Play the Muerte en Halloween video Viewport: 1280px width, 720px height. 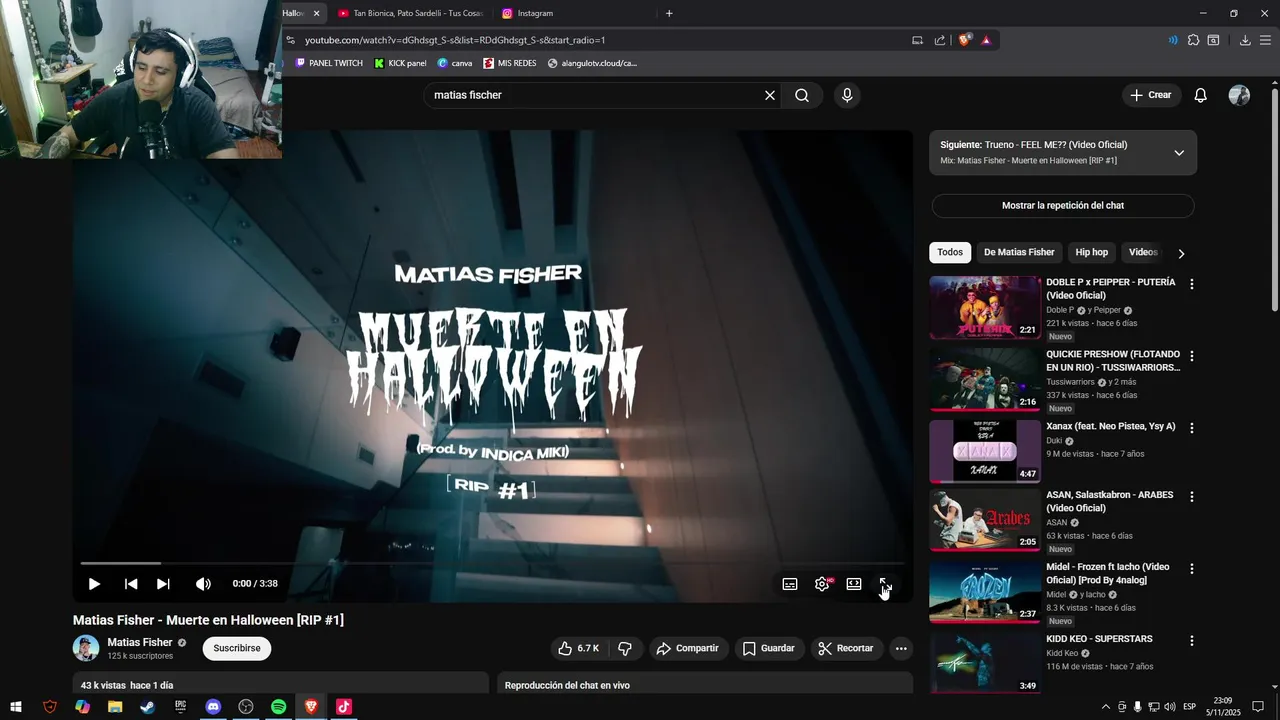click(x=94, y=584)
